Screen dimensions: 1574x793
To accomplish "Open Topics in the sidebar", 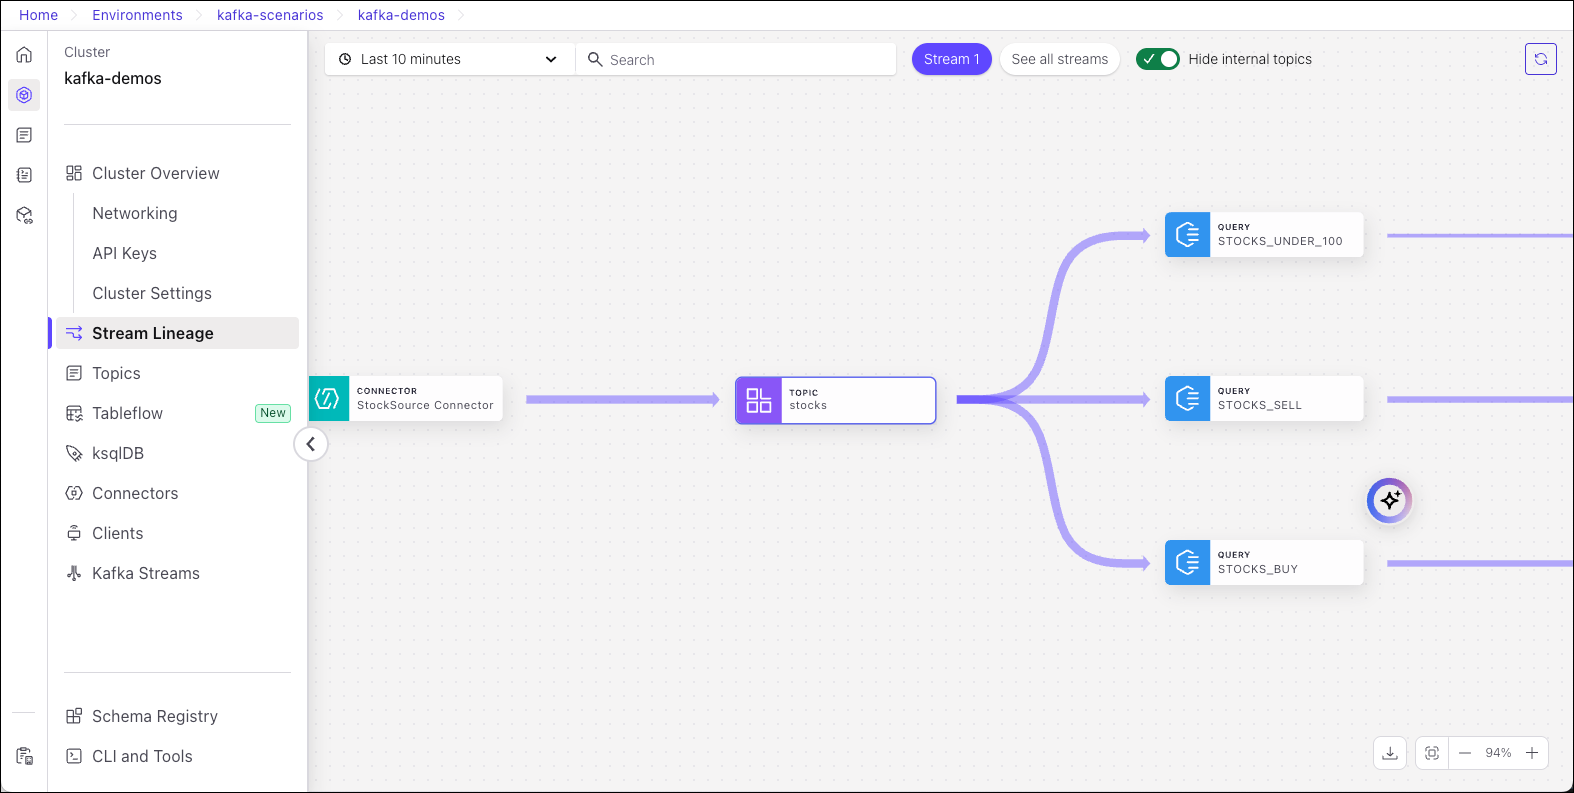I will tap(116, 373).
